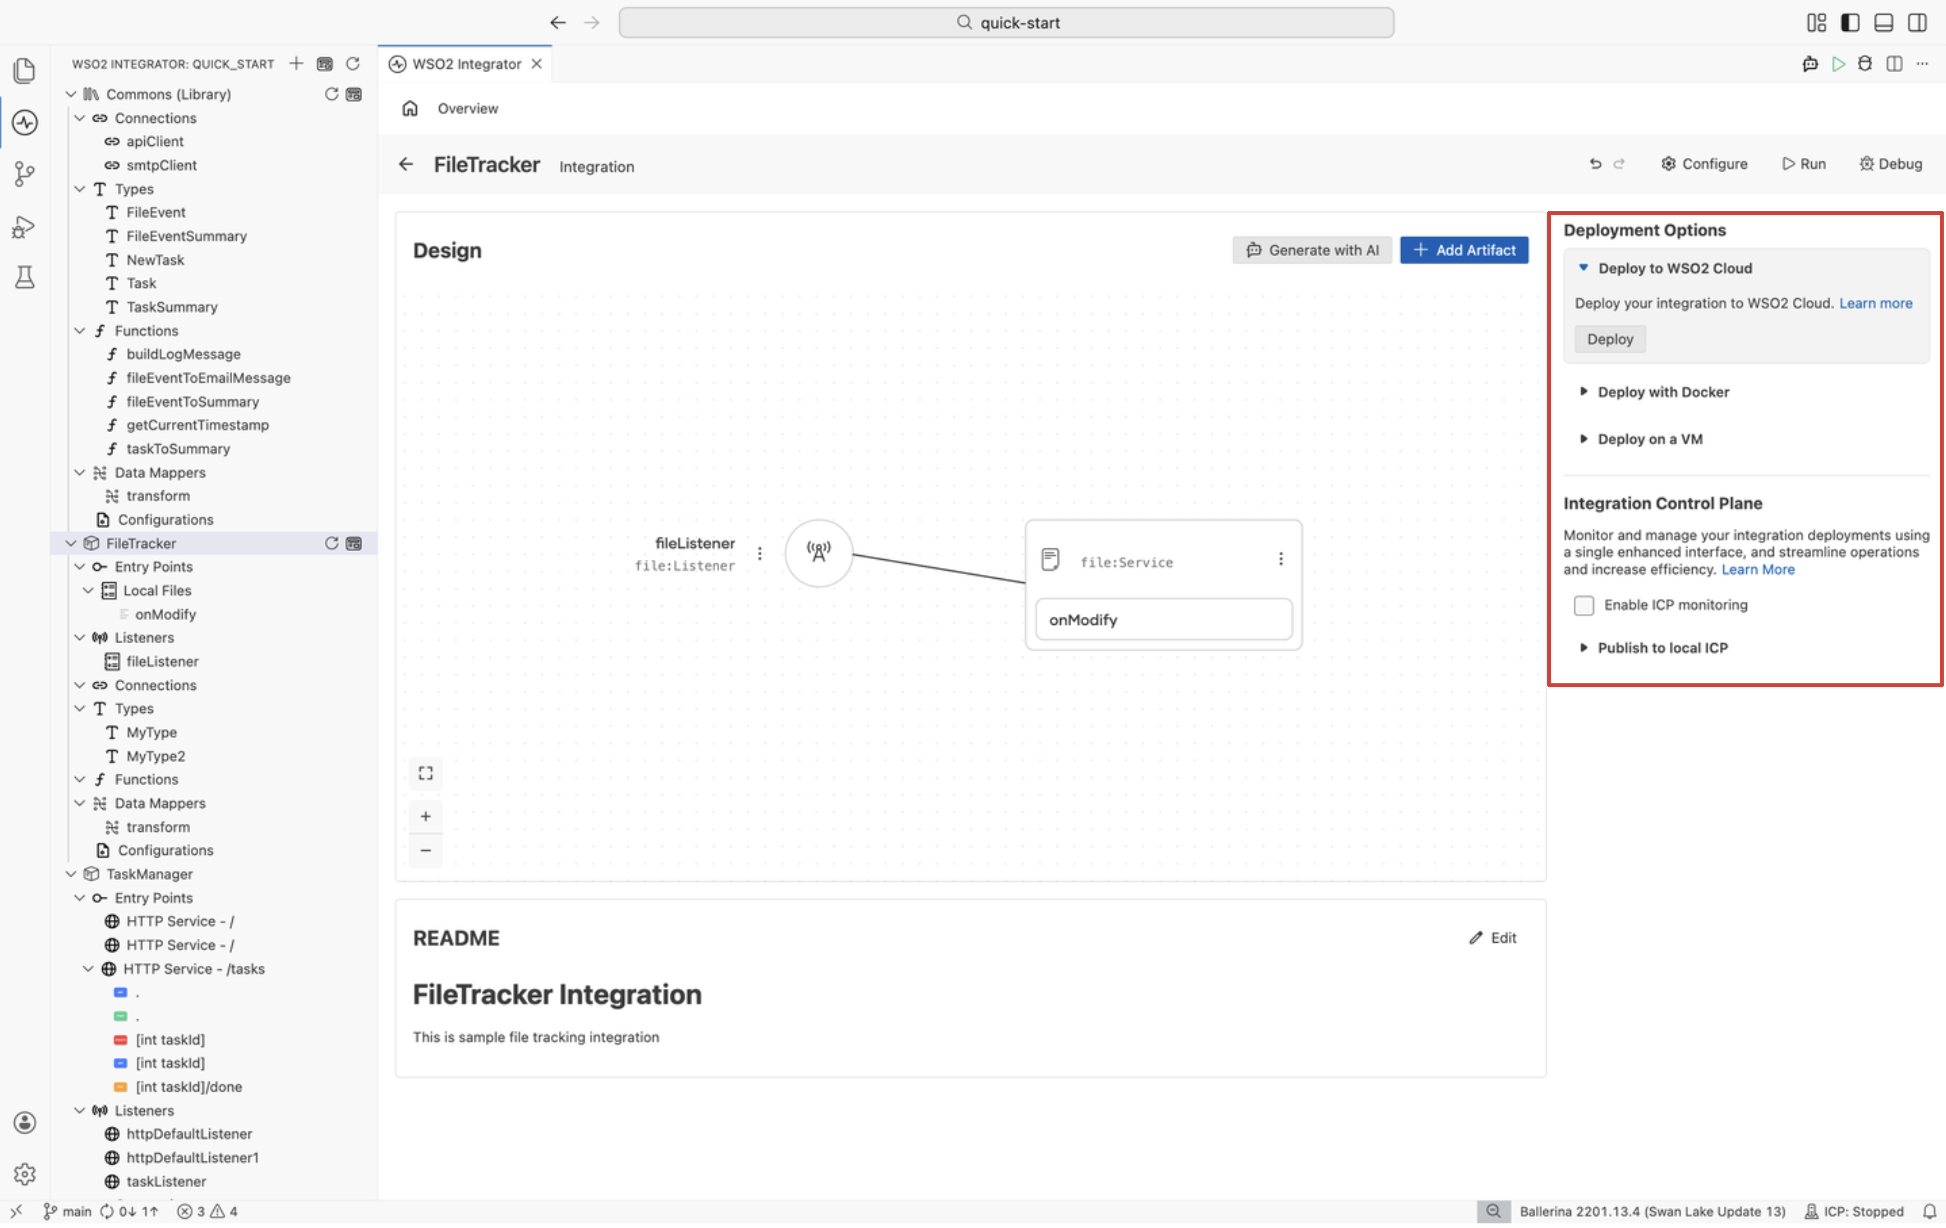Open the Testing flask icon
Screen dimensions: 1946x1228
(x=25, y=277)
